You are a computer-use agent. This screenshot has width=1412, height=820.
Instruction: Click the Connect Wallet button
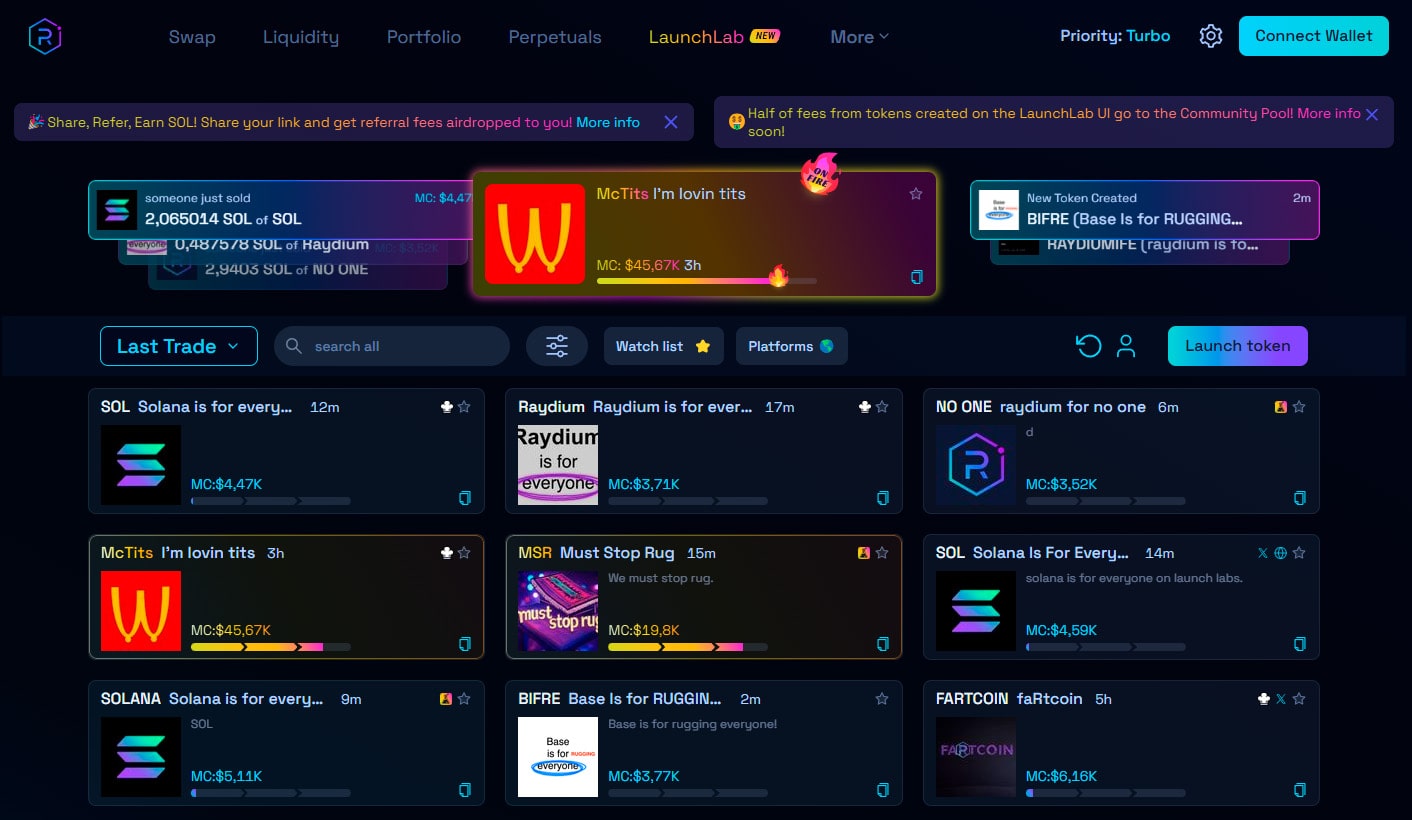[x=1314, y=36]
